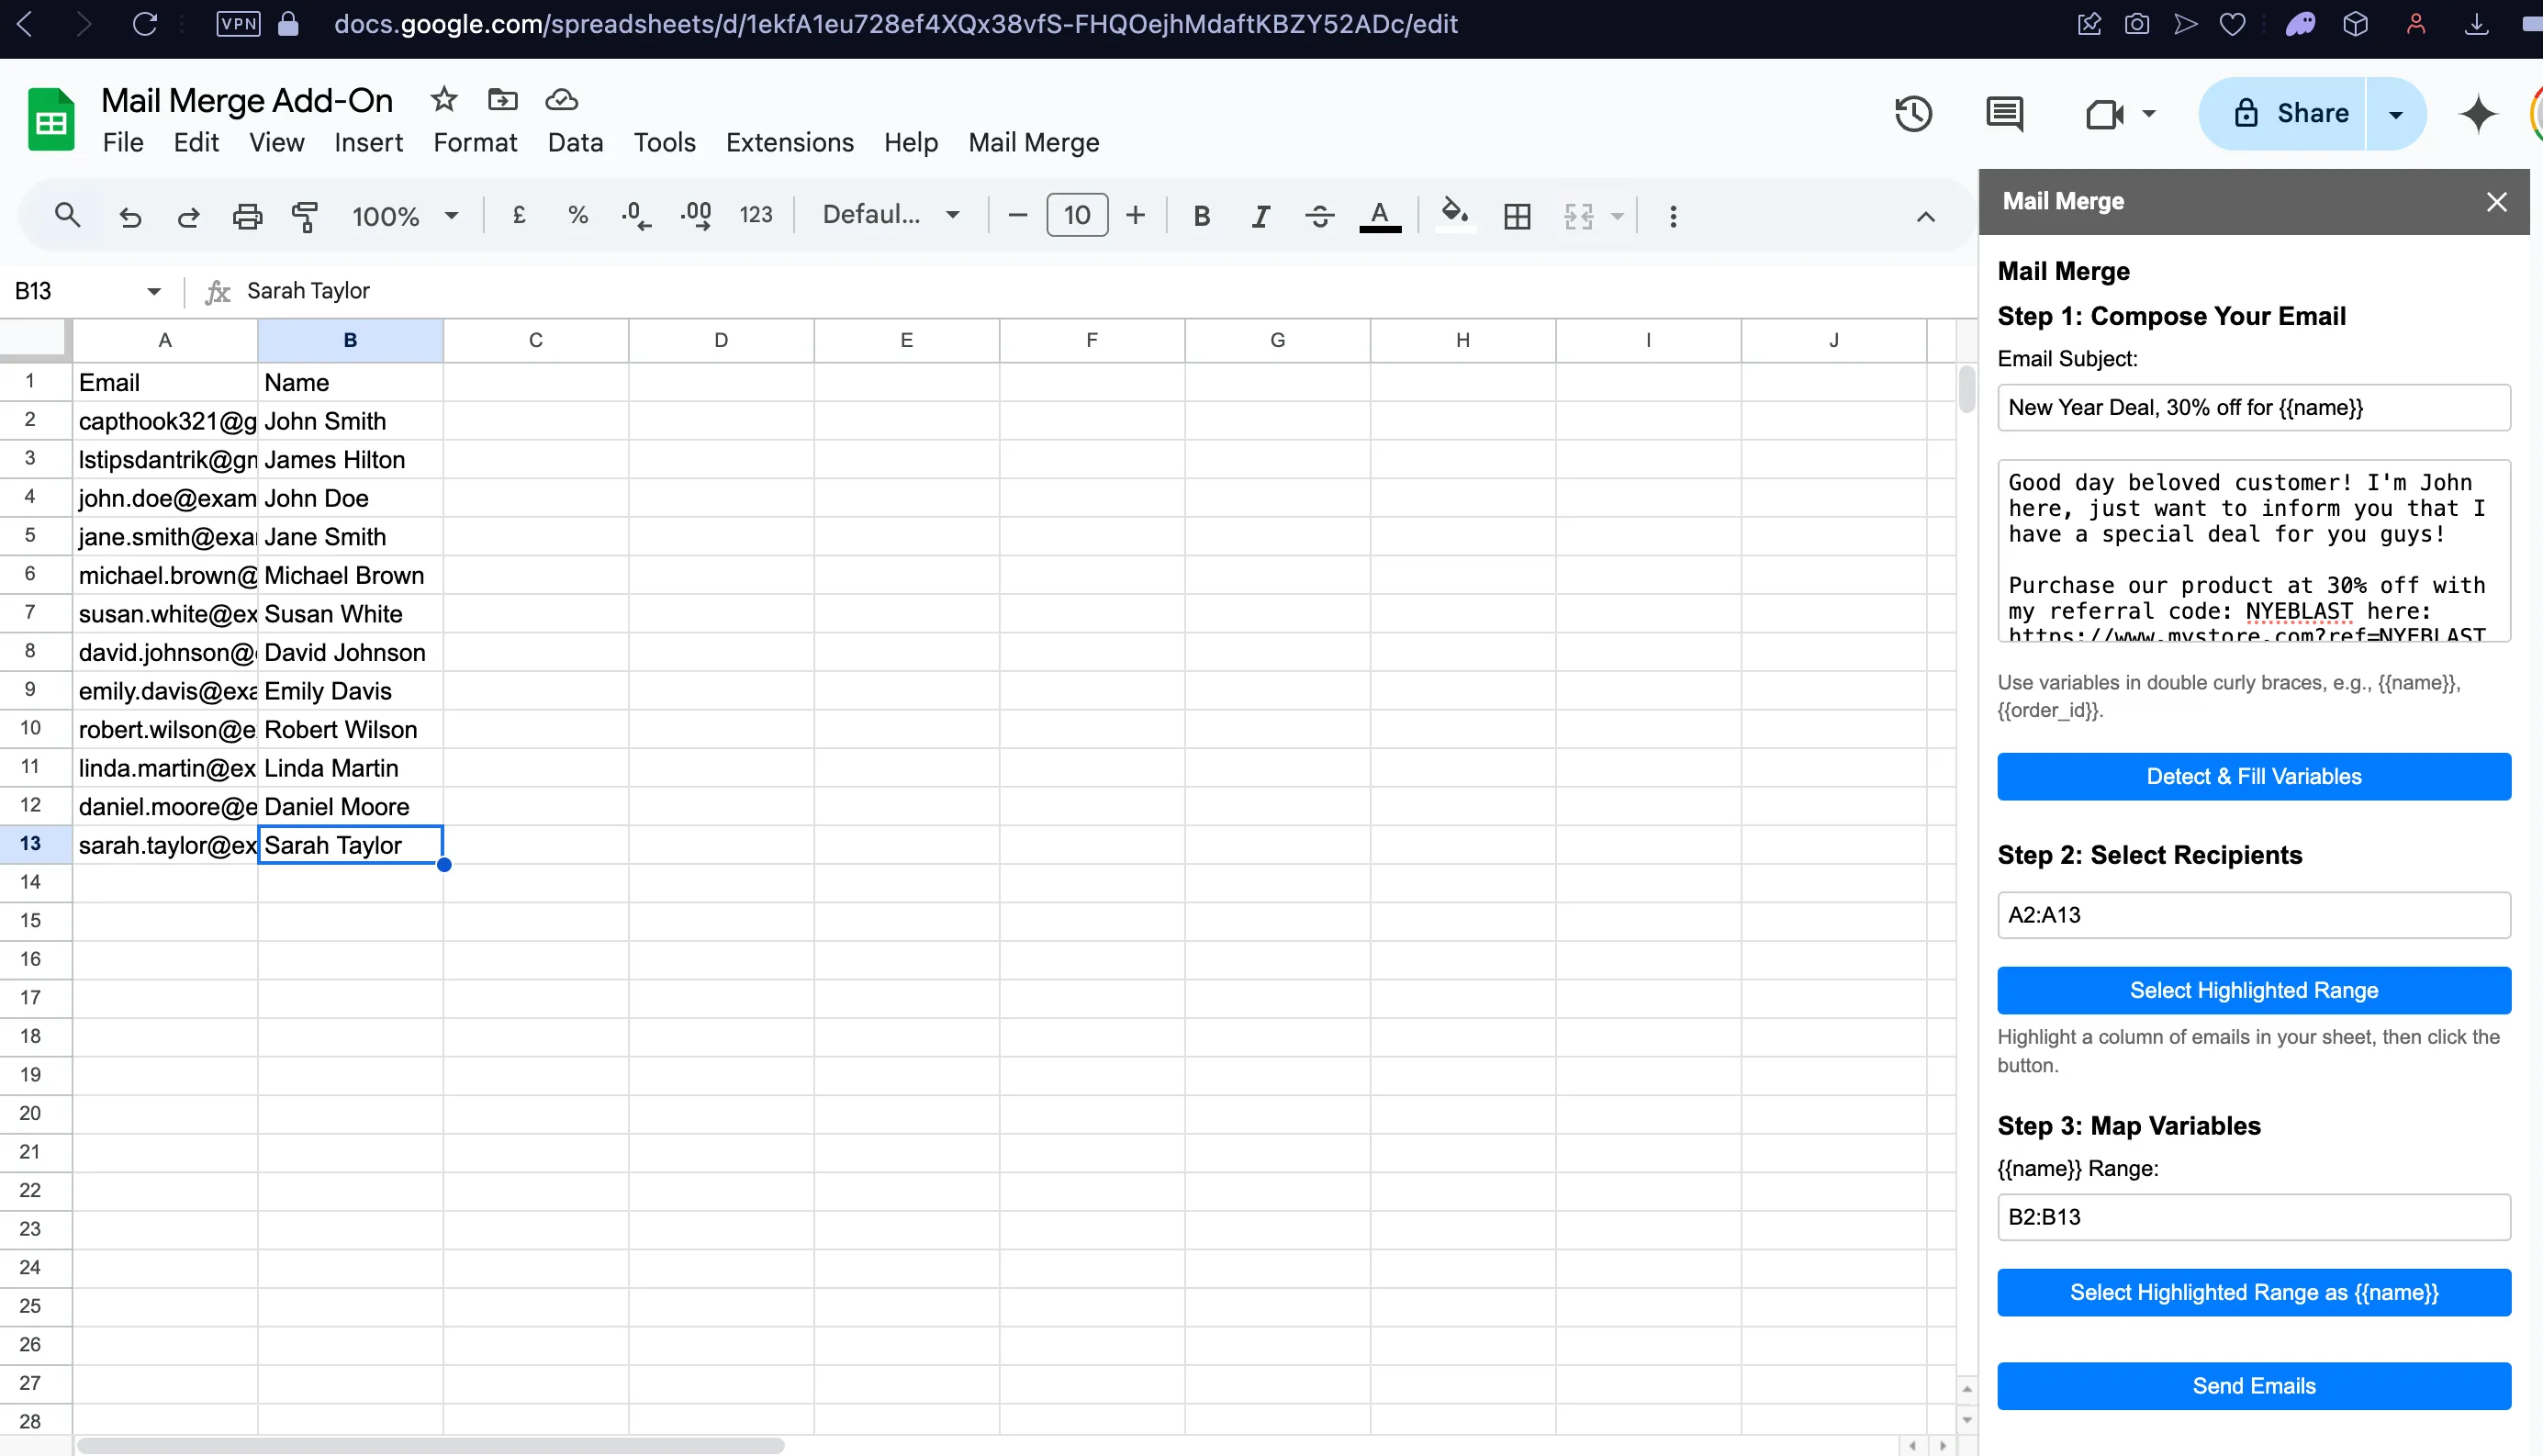Open the fill color picker
The width and height of the screenshot is (2543, 1456).
1454,214
